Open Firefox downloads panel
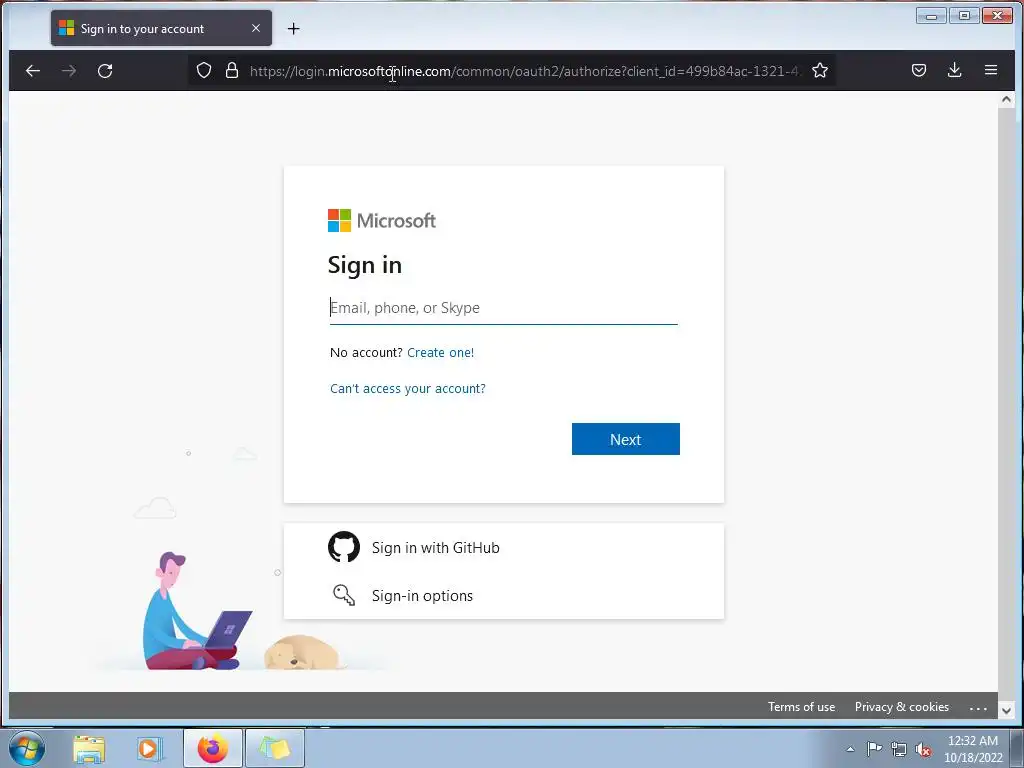 coord(955,71)
